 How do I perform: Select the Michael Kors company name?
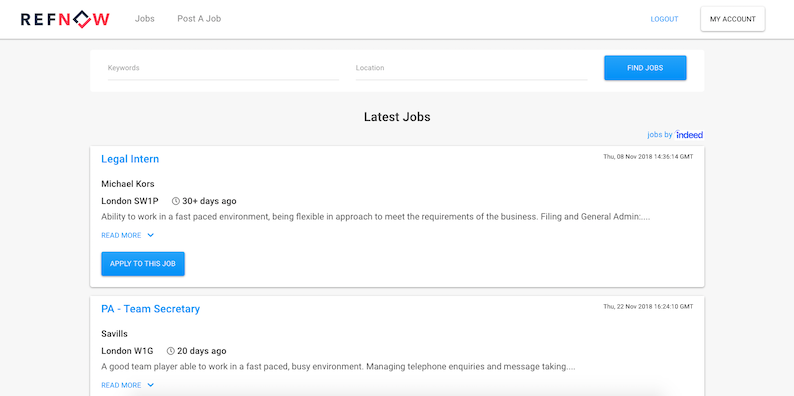128,184
